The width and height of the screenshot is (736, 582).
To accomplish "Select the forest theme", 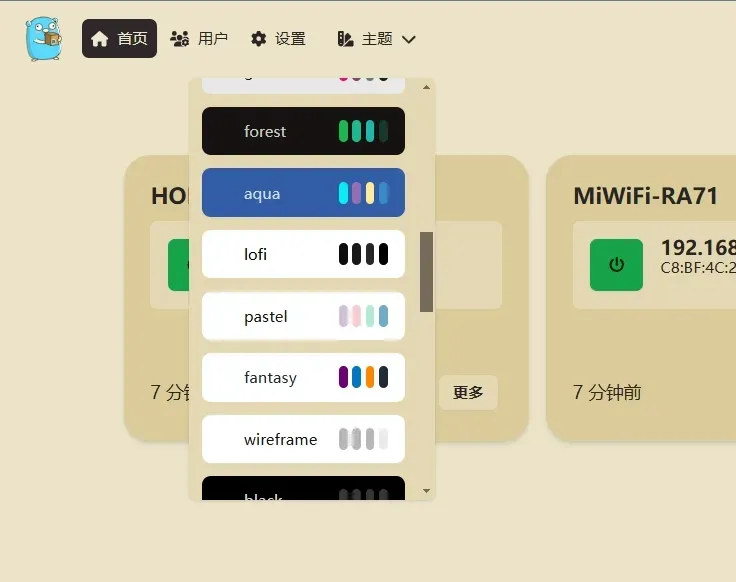I will (303, 131).
